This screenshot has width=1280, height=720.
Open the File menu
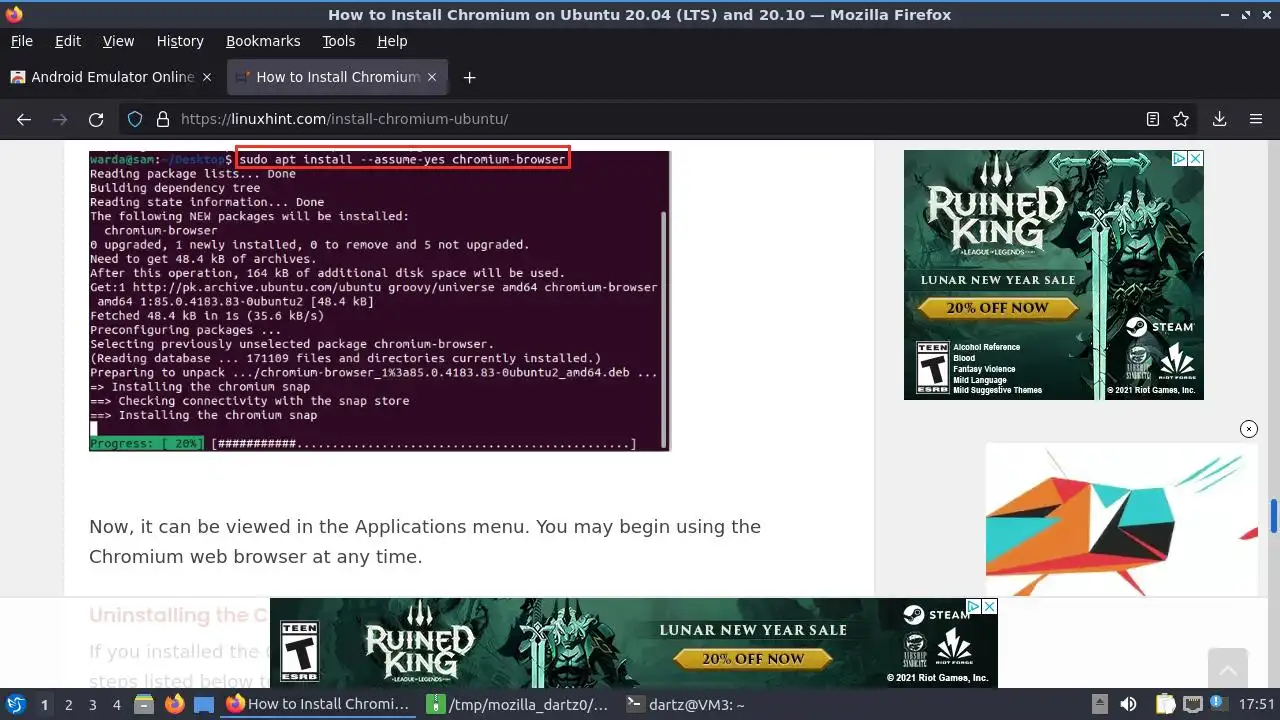[x=21, y=41]
